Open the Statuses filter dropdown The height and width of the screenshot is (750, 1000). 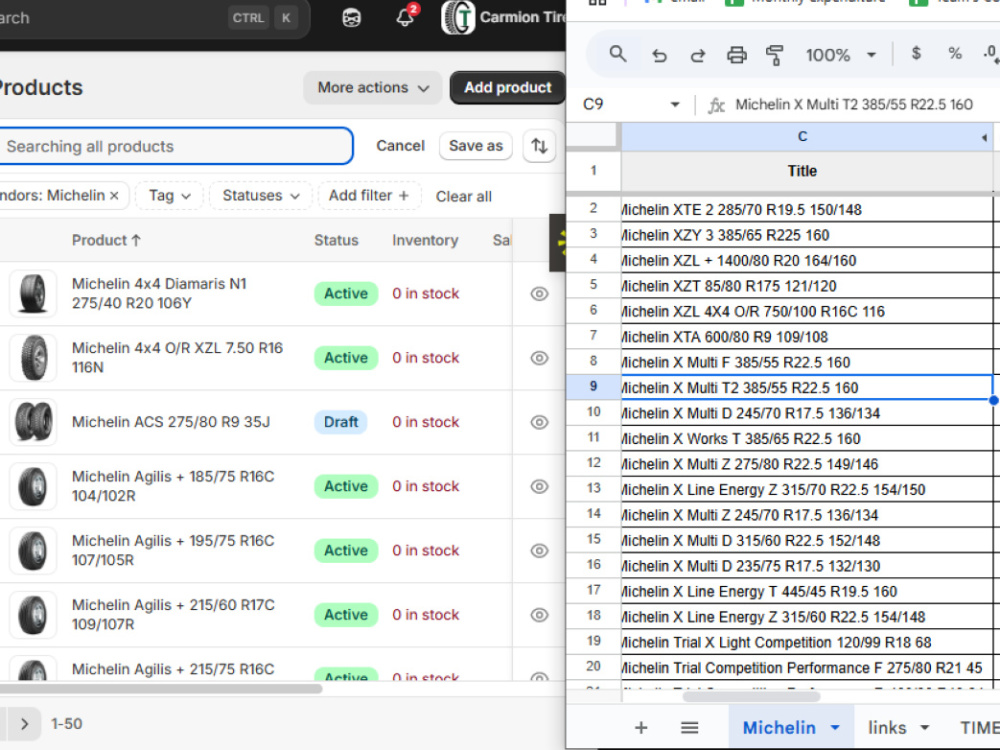point(260,196)
